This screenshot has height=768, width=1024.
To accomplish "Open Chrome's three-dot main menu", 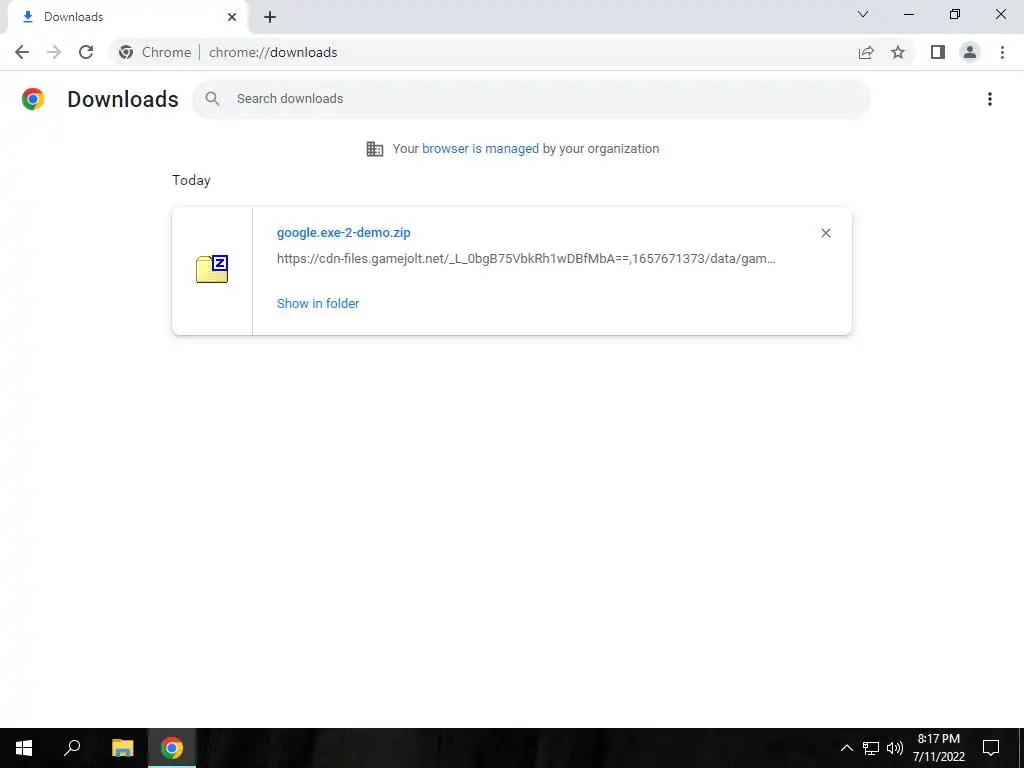I will point(1002,52).
